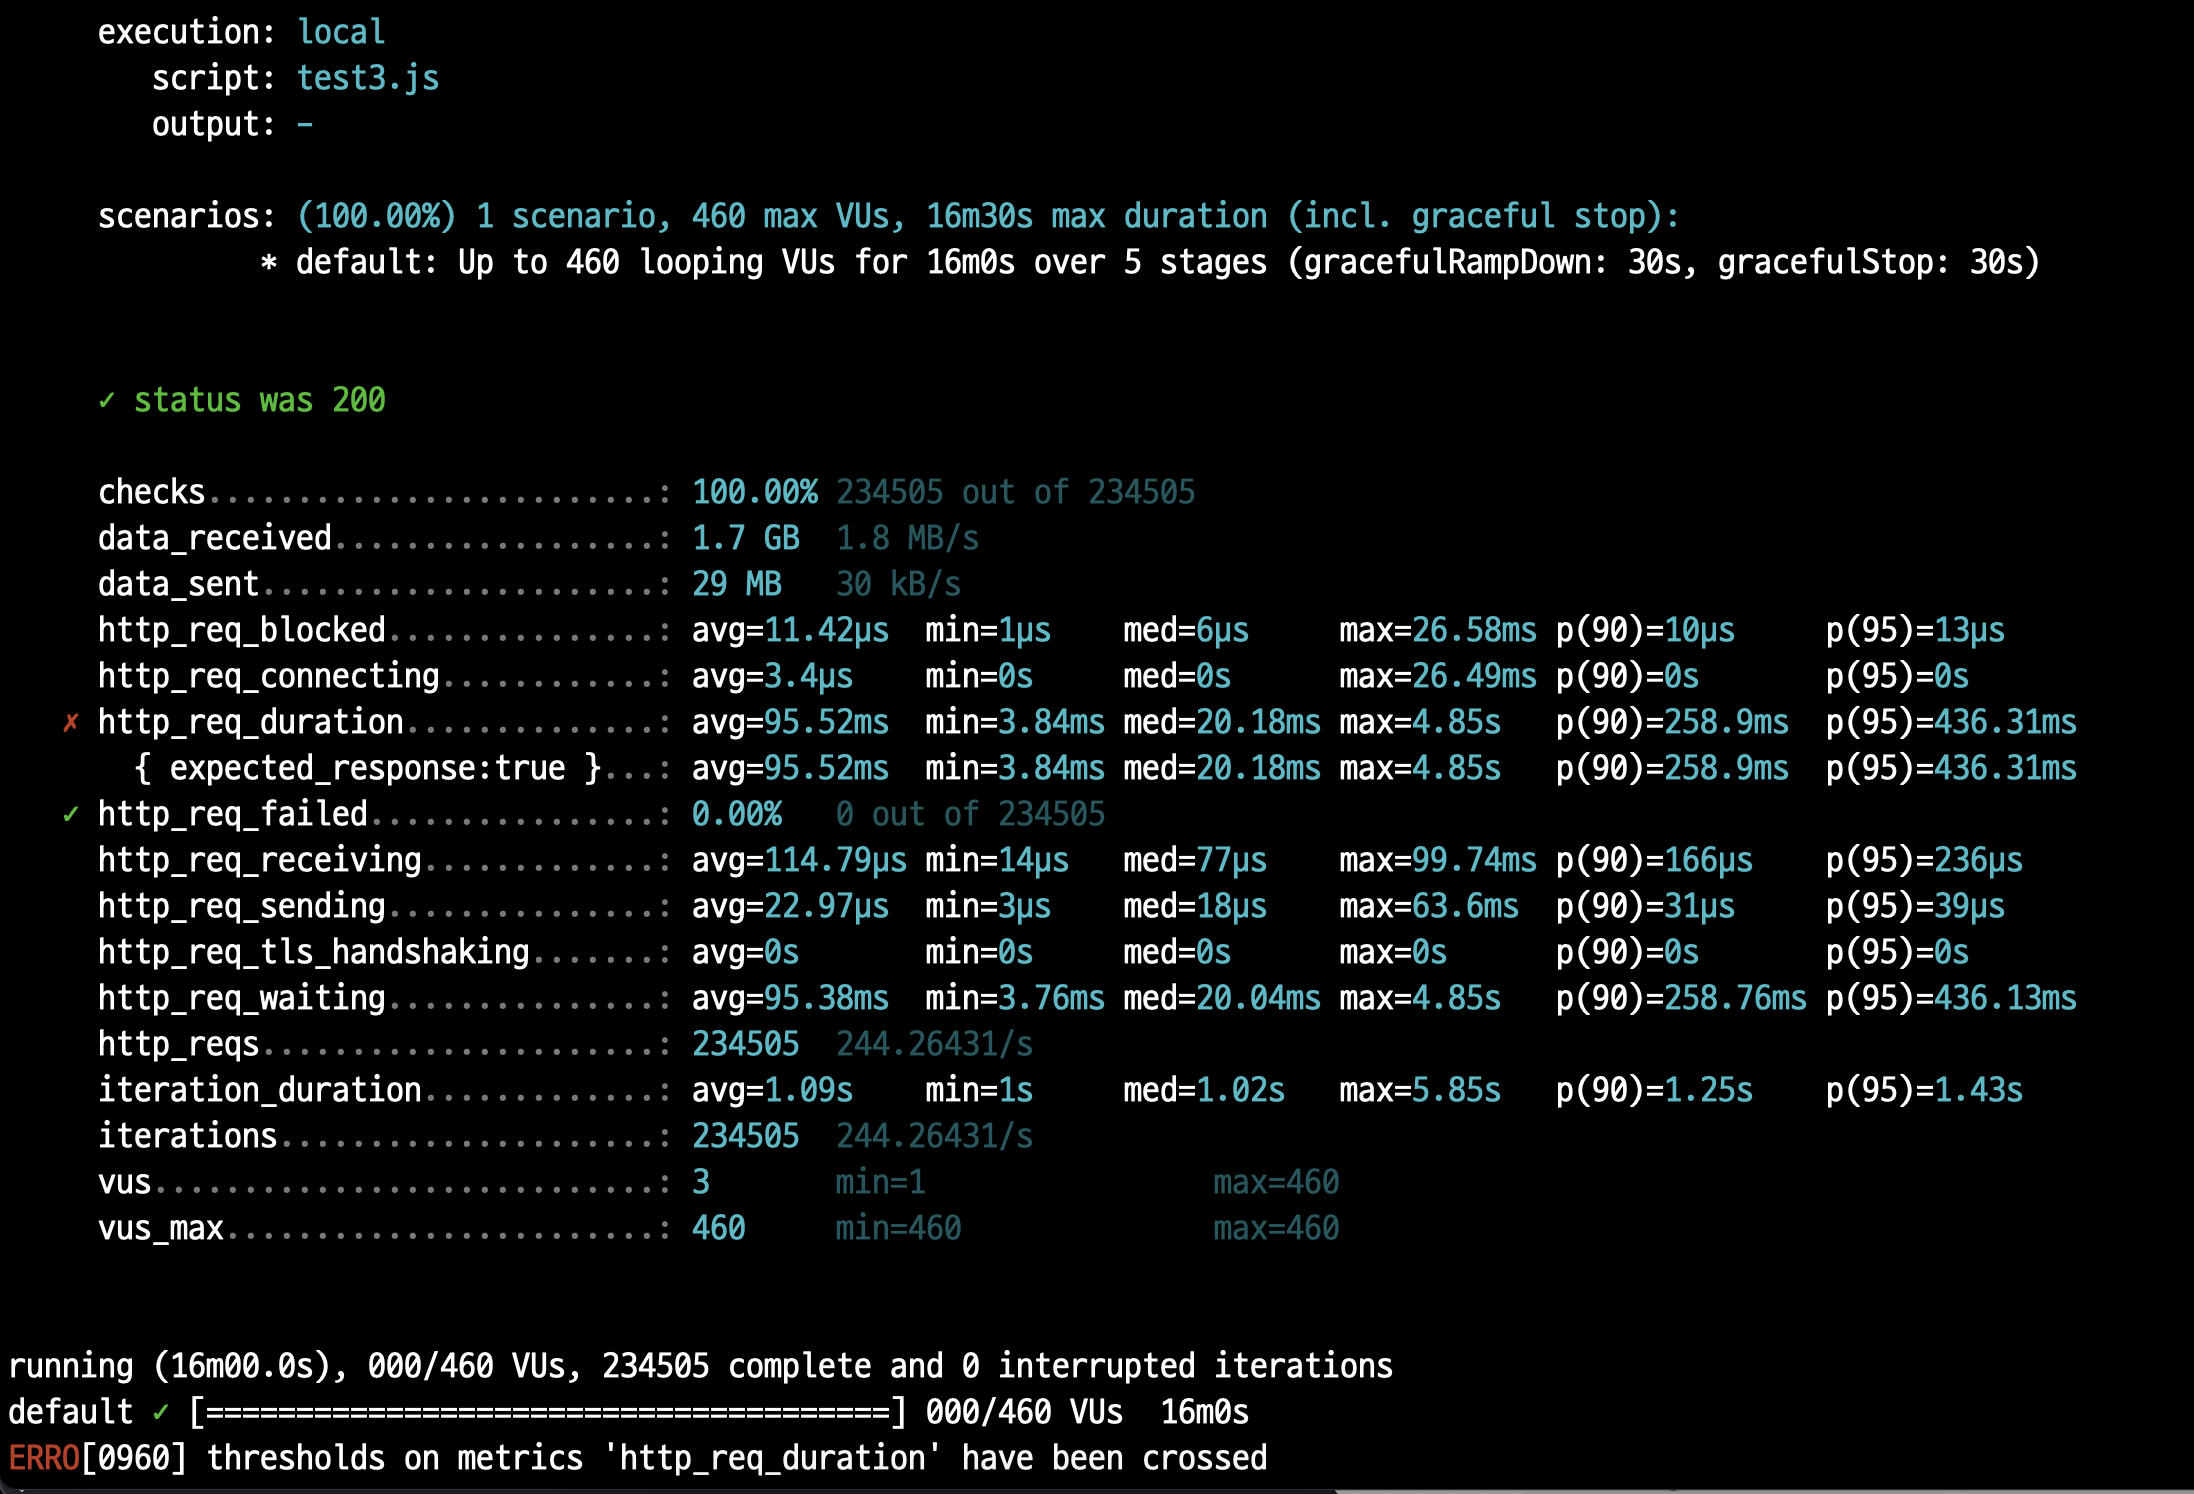Click the http_reqs 234505 count

[746, 1044]
